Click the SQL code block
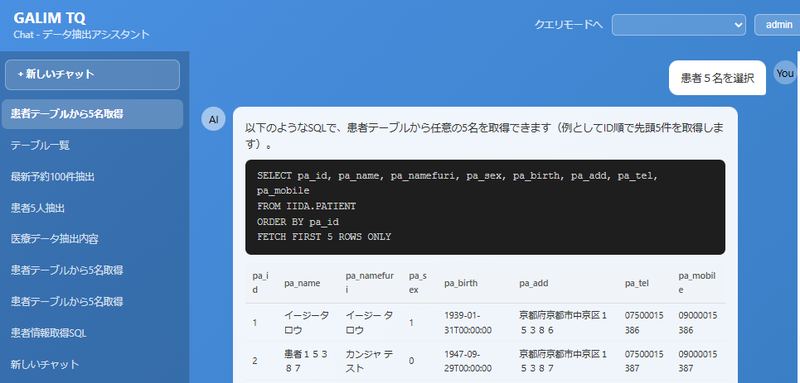The image size is (800, 383). coord(485,207)
